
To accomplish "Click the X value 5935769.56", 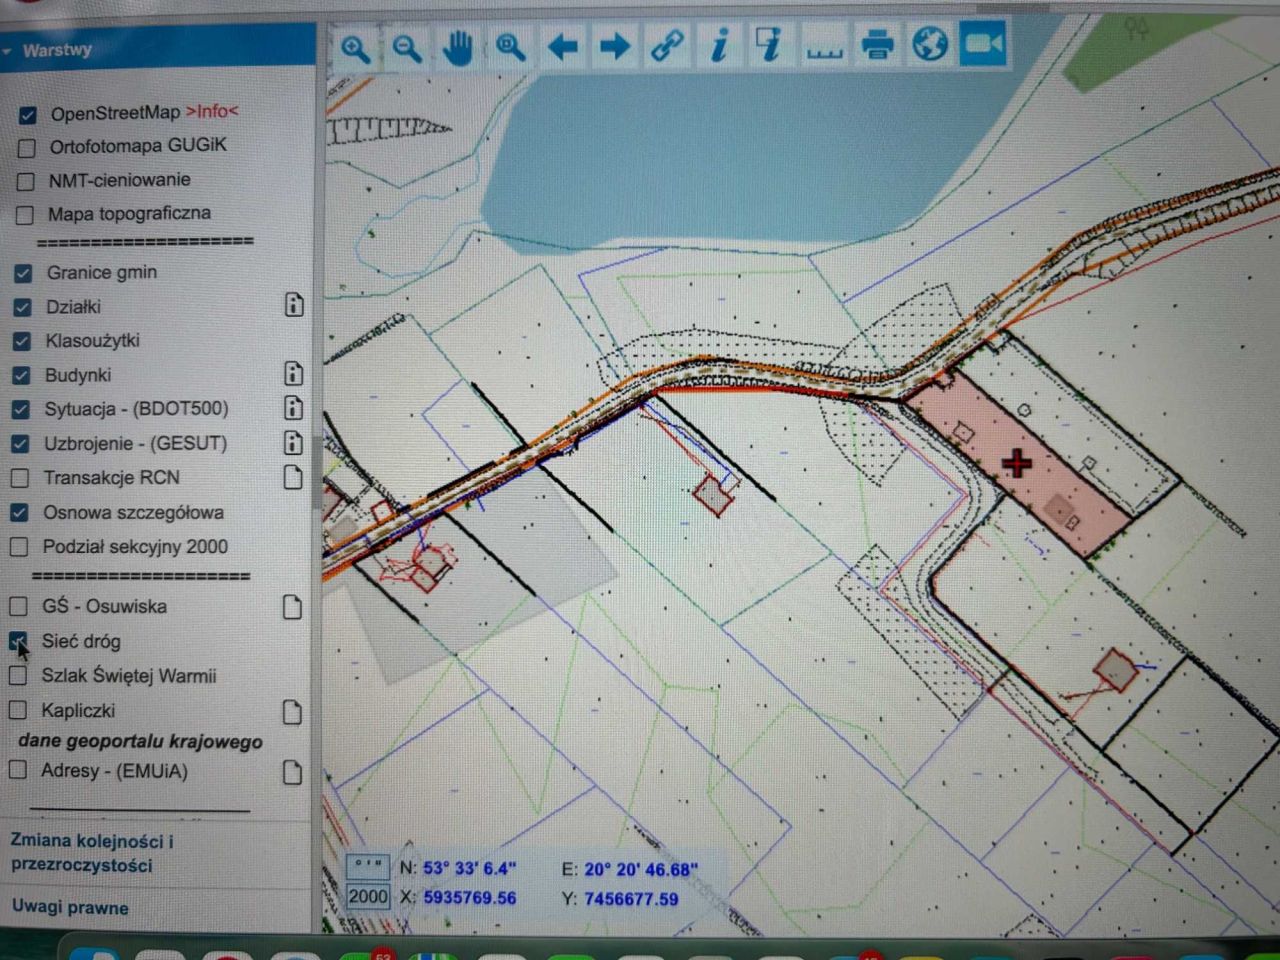I will (469, 898).
